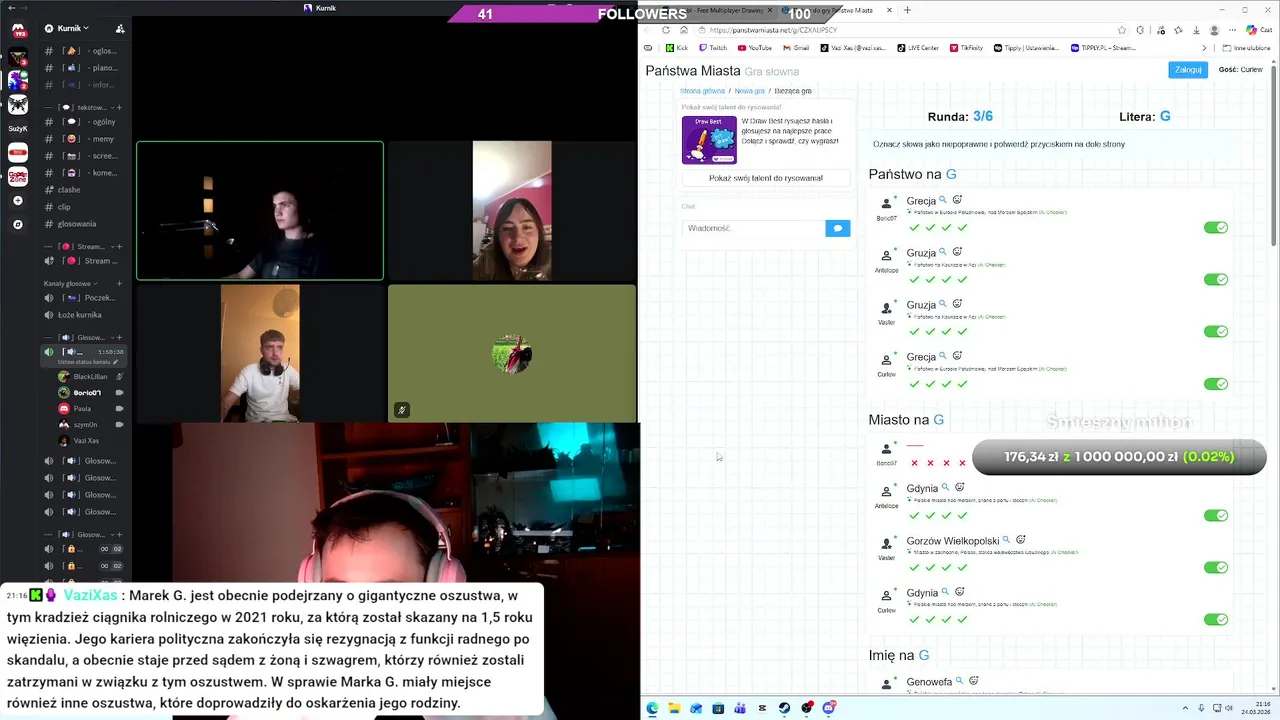Open the Gmail bookmark

795,47
